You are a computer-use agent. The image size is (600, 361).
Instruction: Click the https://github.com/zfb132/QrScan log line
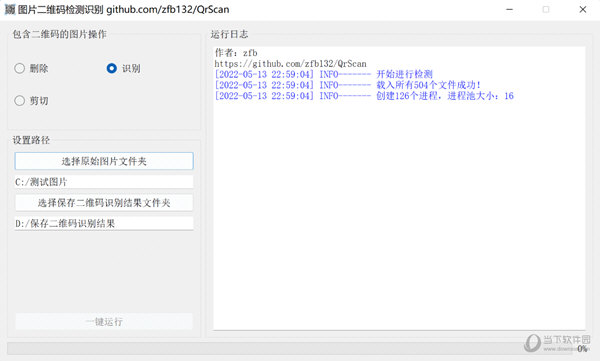pyautogui.click(x=290, y=64)
